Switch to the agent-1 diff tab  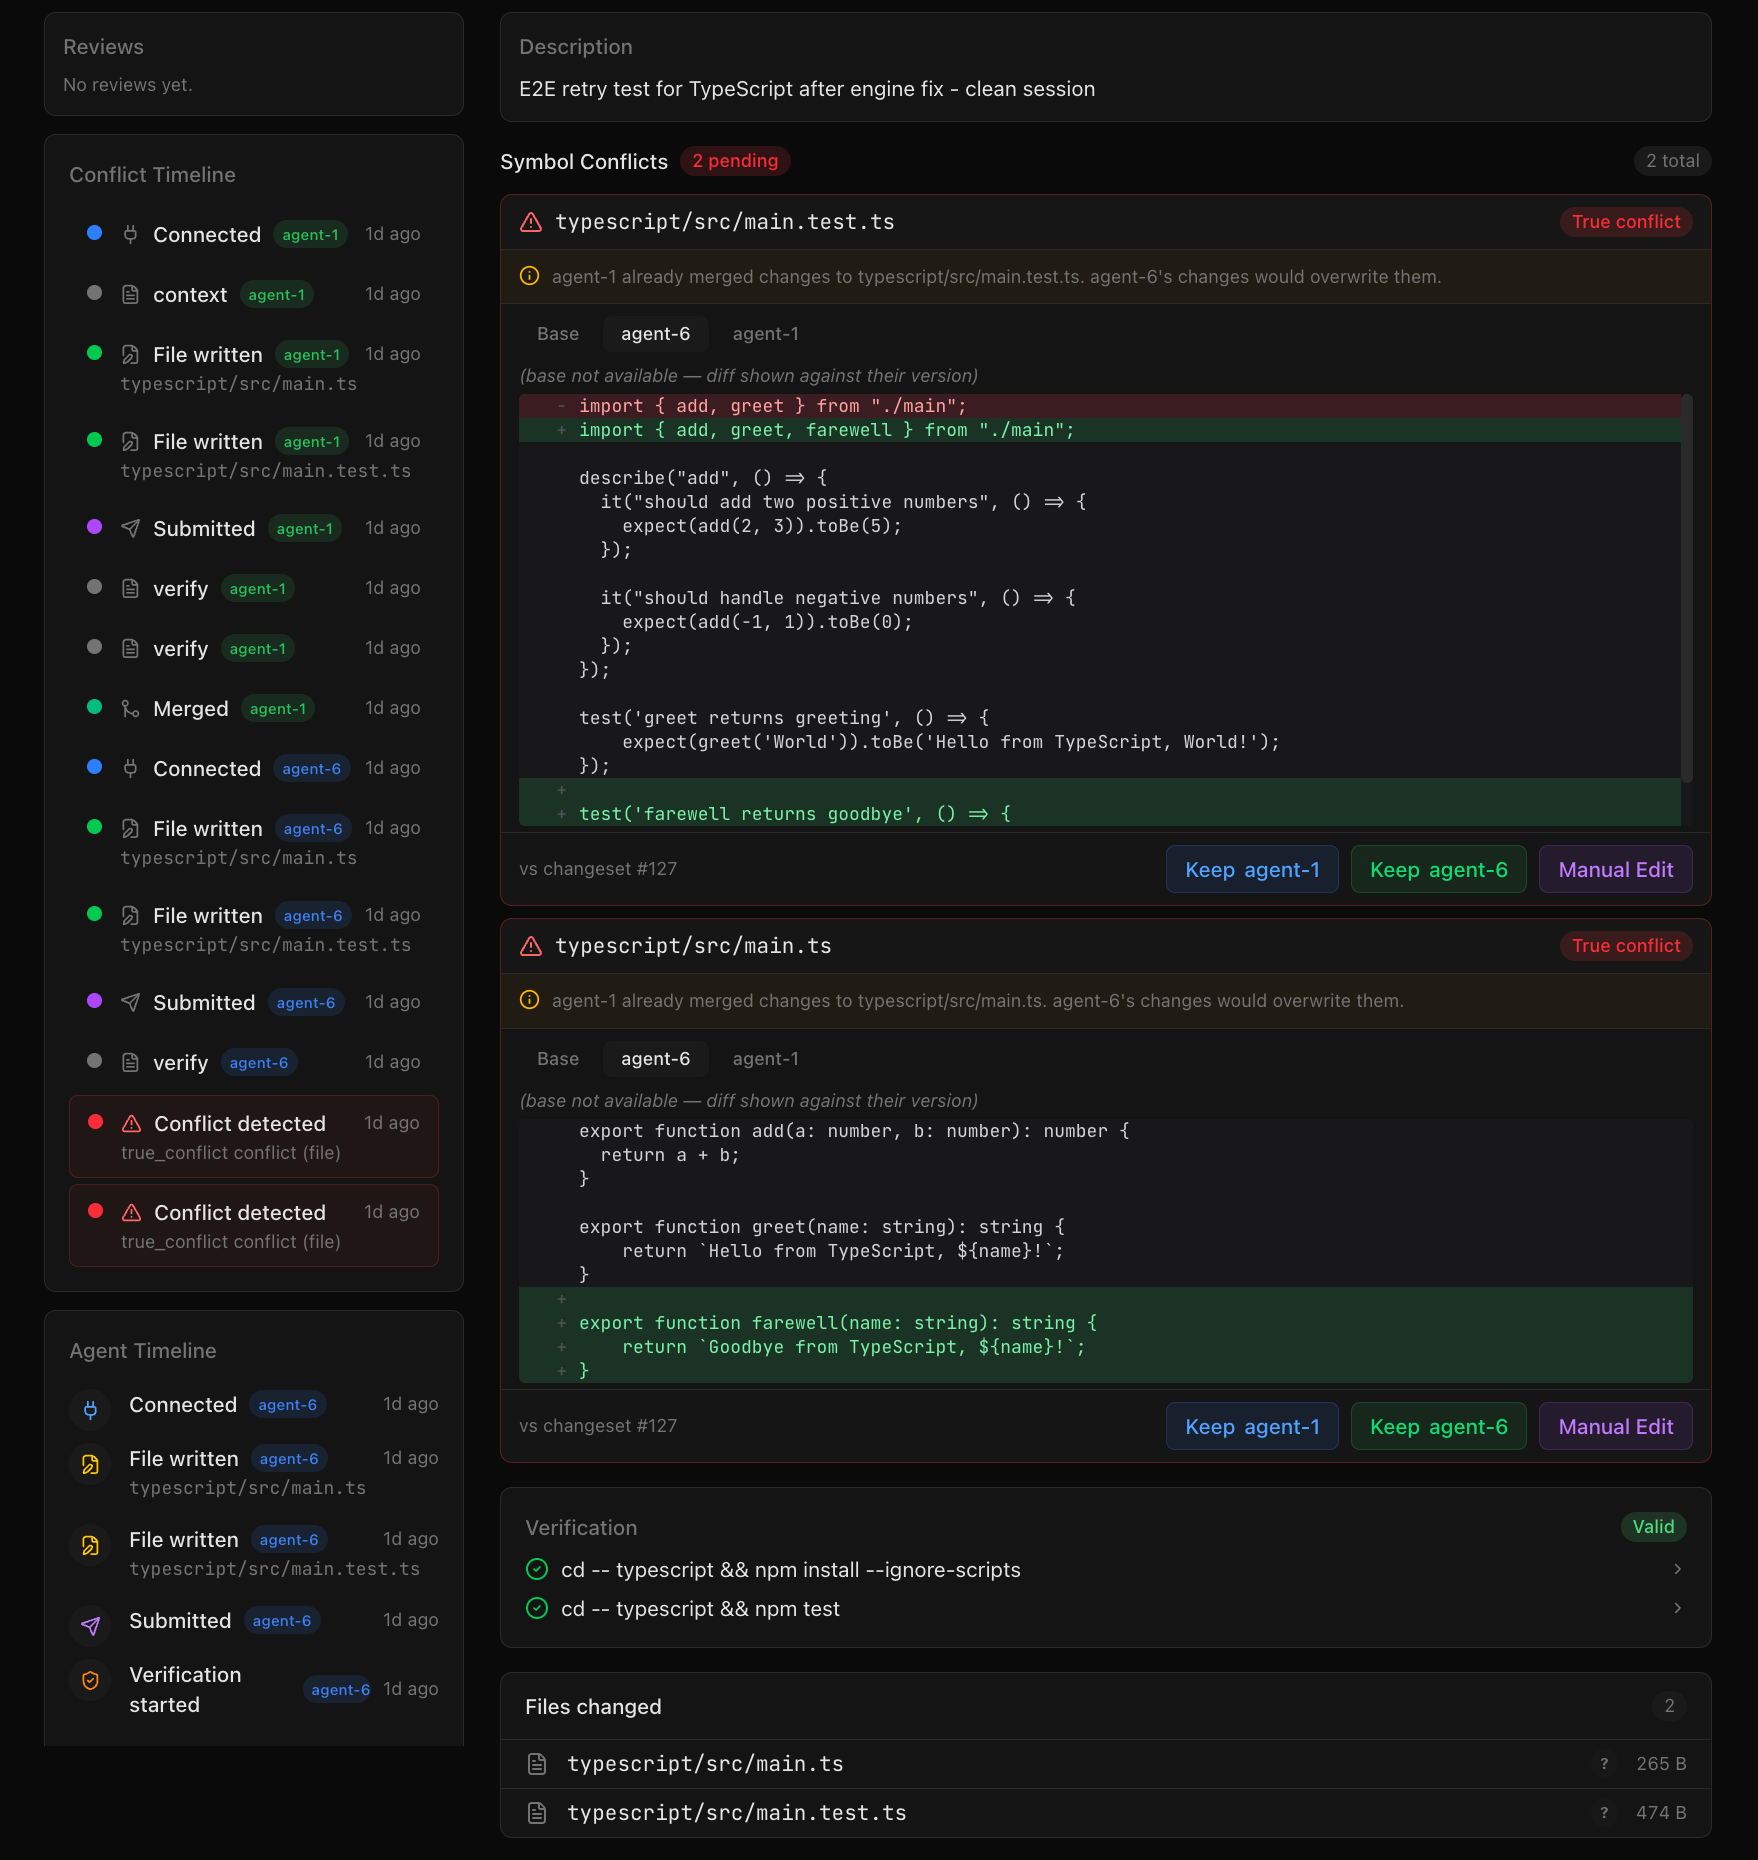(765, 333)
